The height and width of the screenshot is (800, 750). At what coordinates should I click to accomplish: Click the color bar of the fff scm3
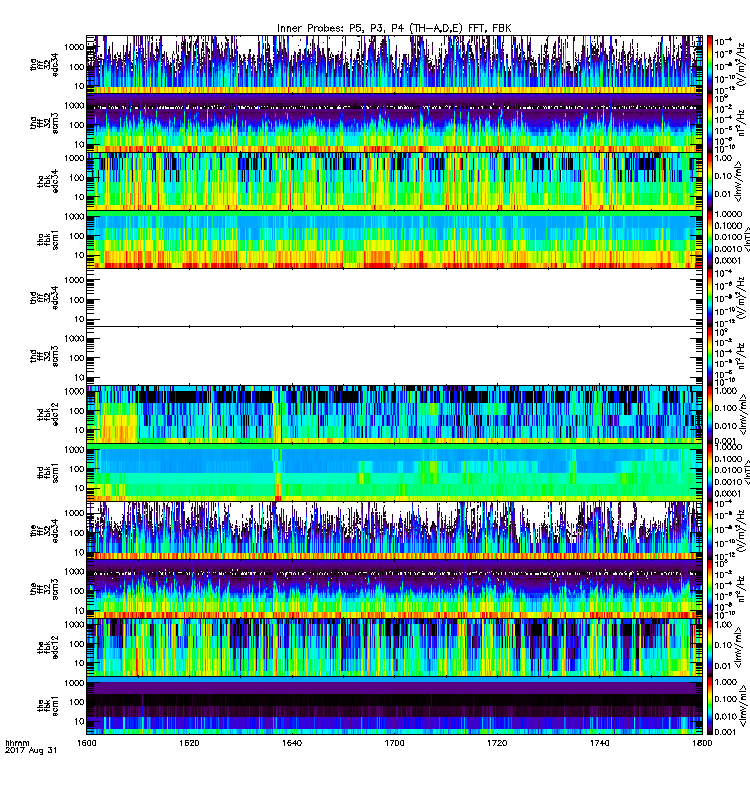pos(710,589)
